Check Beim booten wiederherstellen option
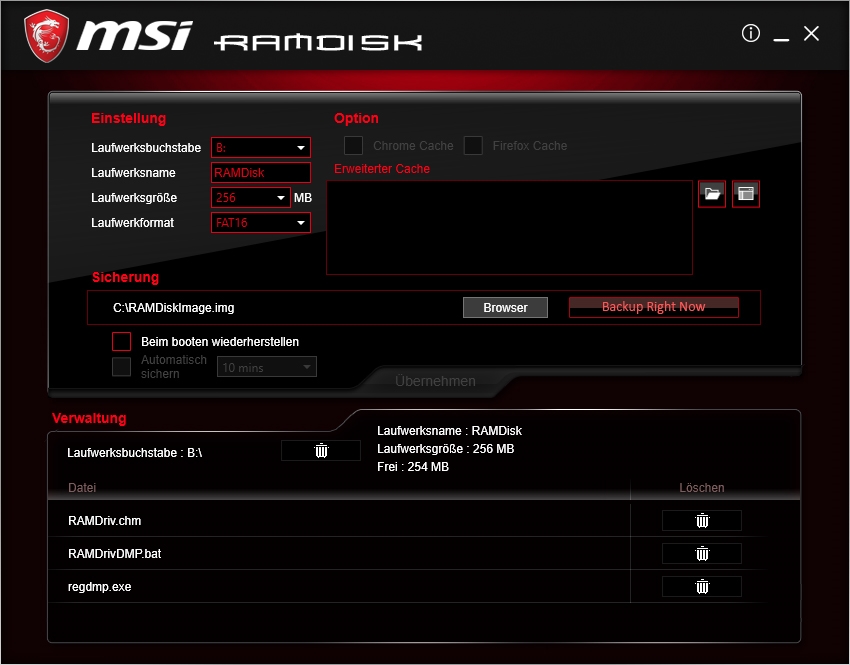The image size is (850, 665). [122, 342]
